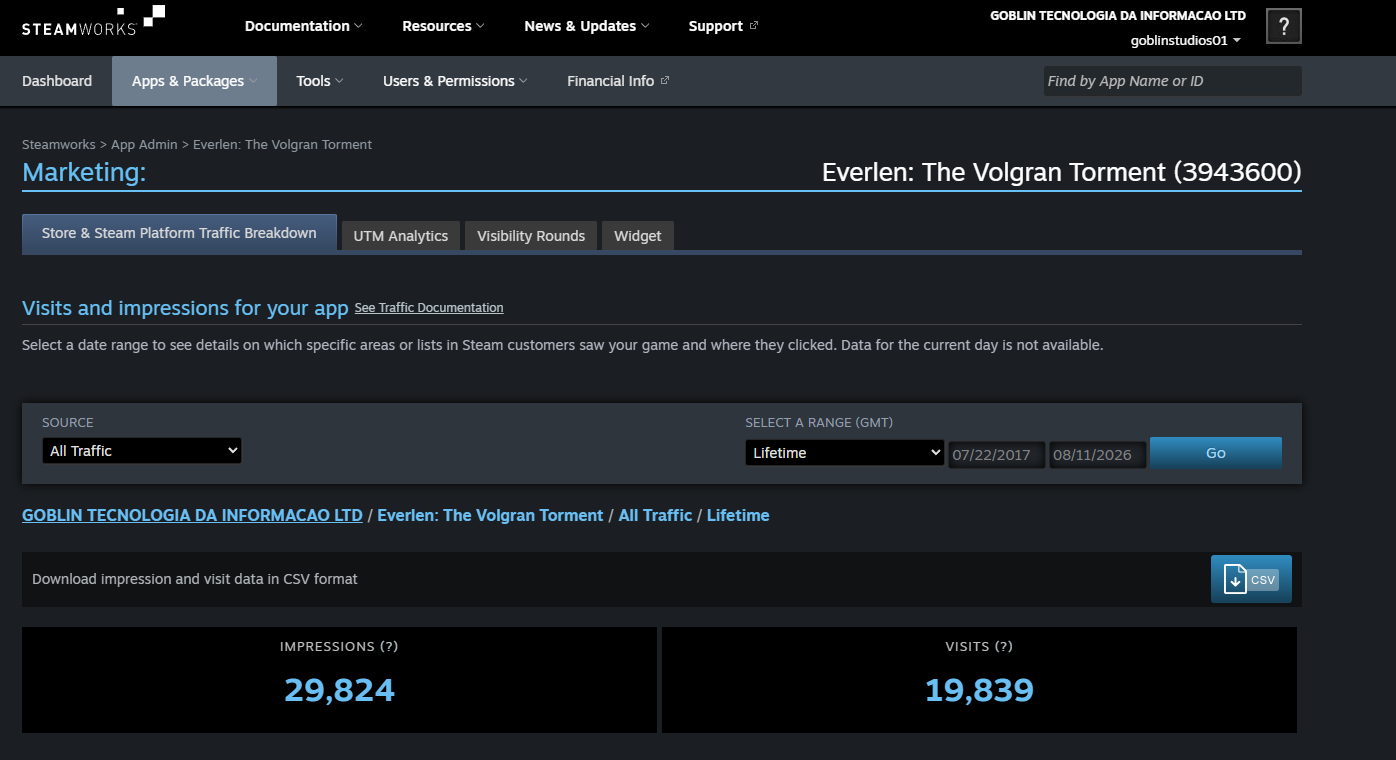
Task: Click the 29,824 impressions value
Action: click(x=339, y=690)
